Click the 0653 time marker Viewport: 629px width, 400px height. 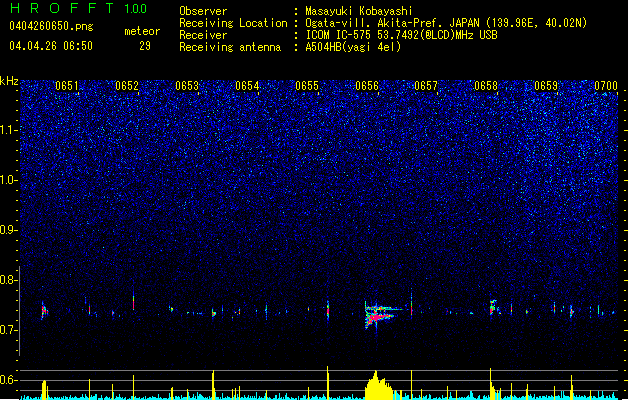pos(187,86)
